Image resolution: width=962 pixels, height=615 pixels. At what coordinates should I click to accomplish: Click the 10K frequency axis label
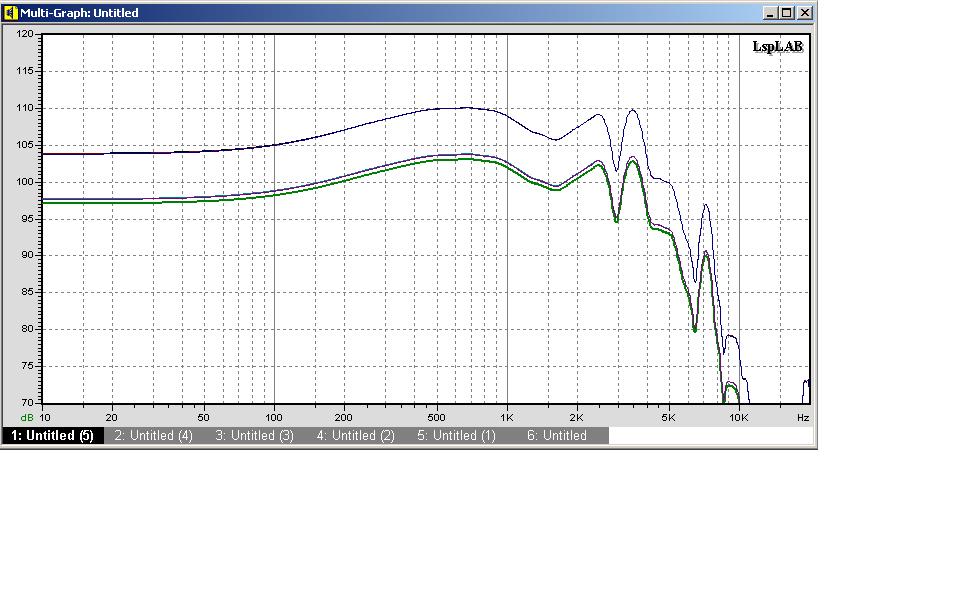(x=739, y=418)
